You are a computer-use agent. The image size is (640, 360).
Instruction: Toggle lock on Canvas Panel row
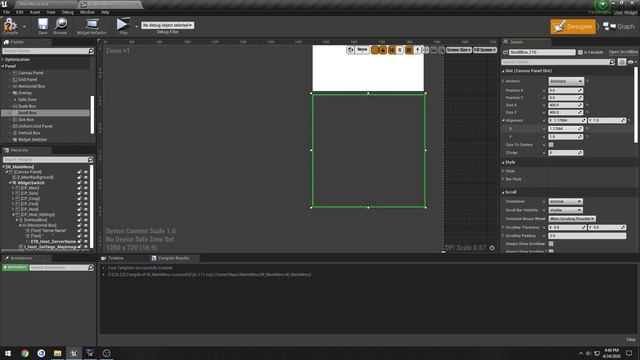pyautogui.click(x=80, y=172)
